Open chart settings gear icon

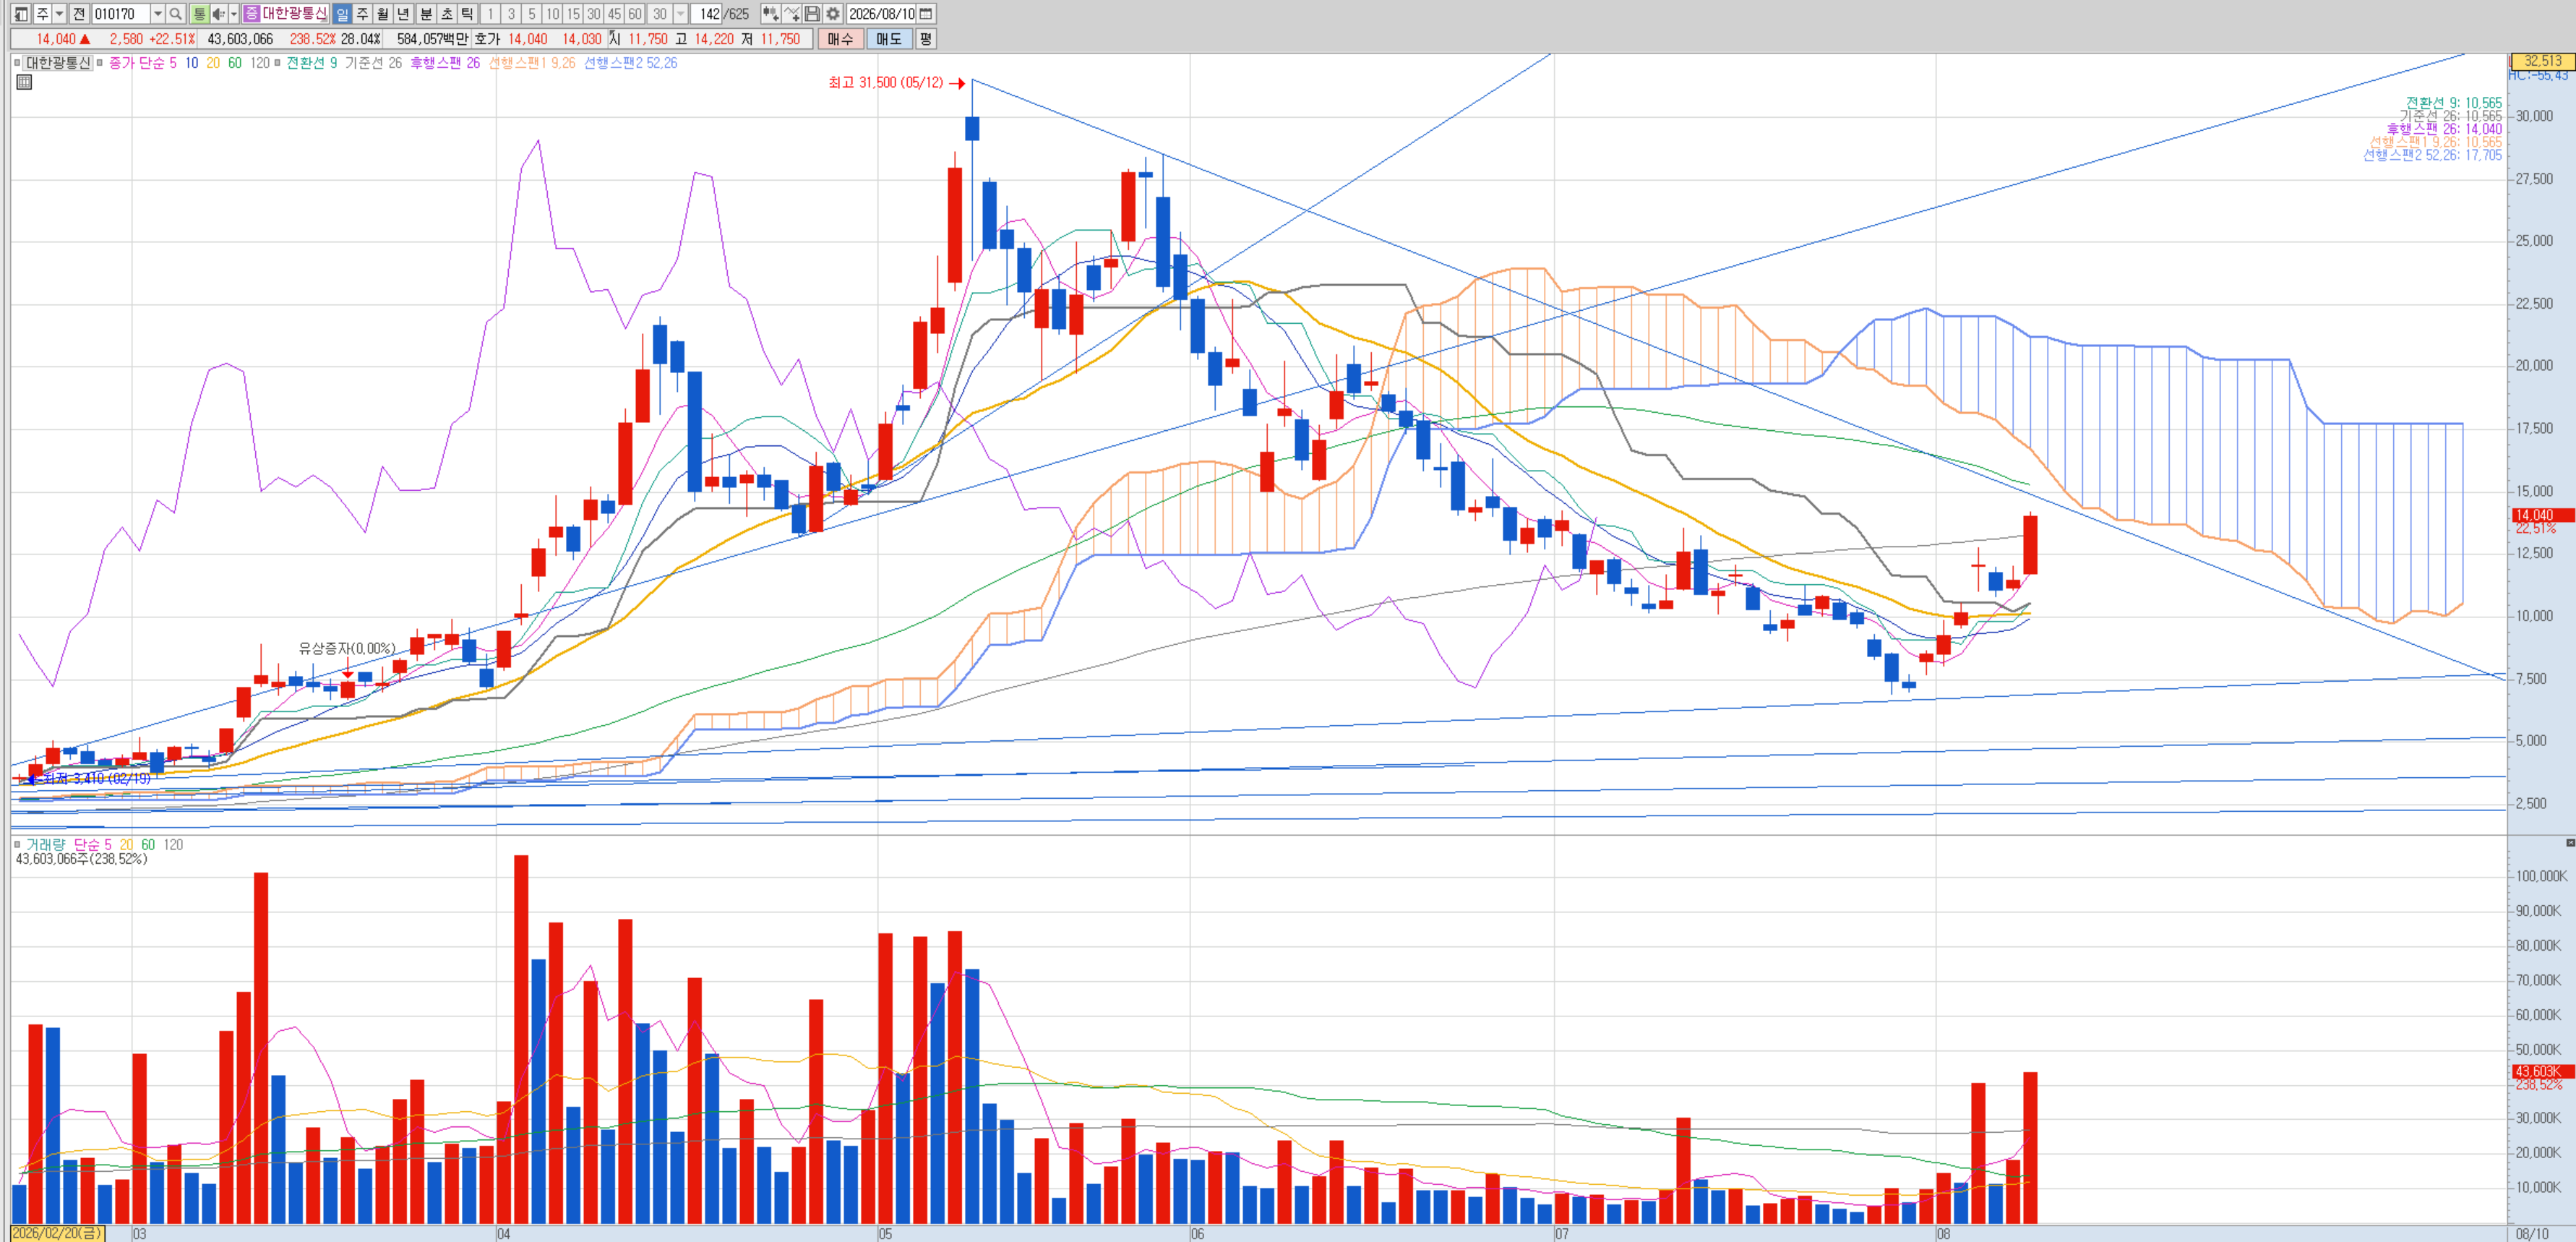[833, 14]
